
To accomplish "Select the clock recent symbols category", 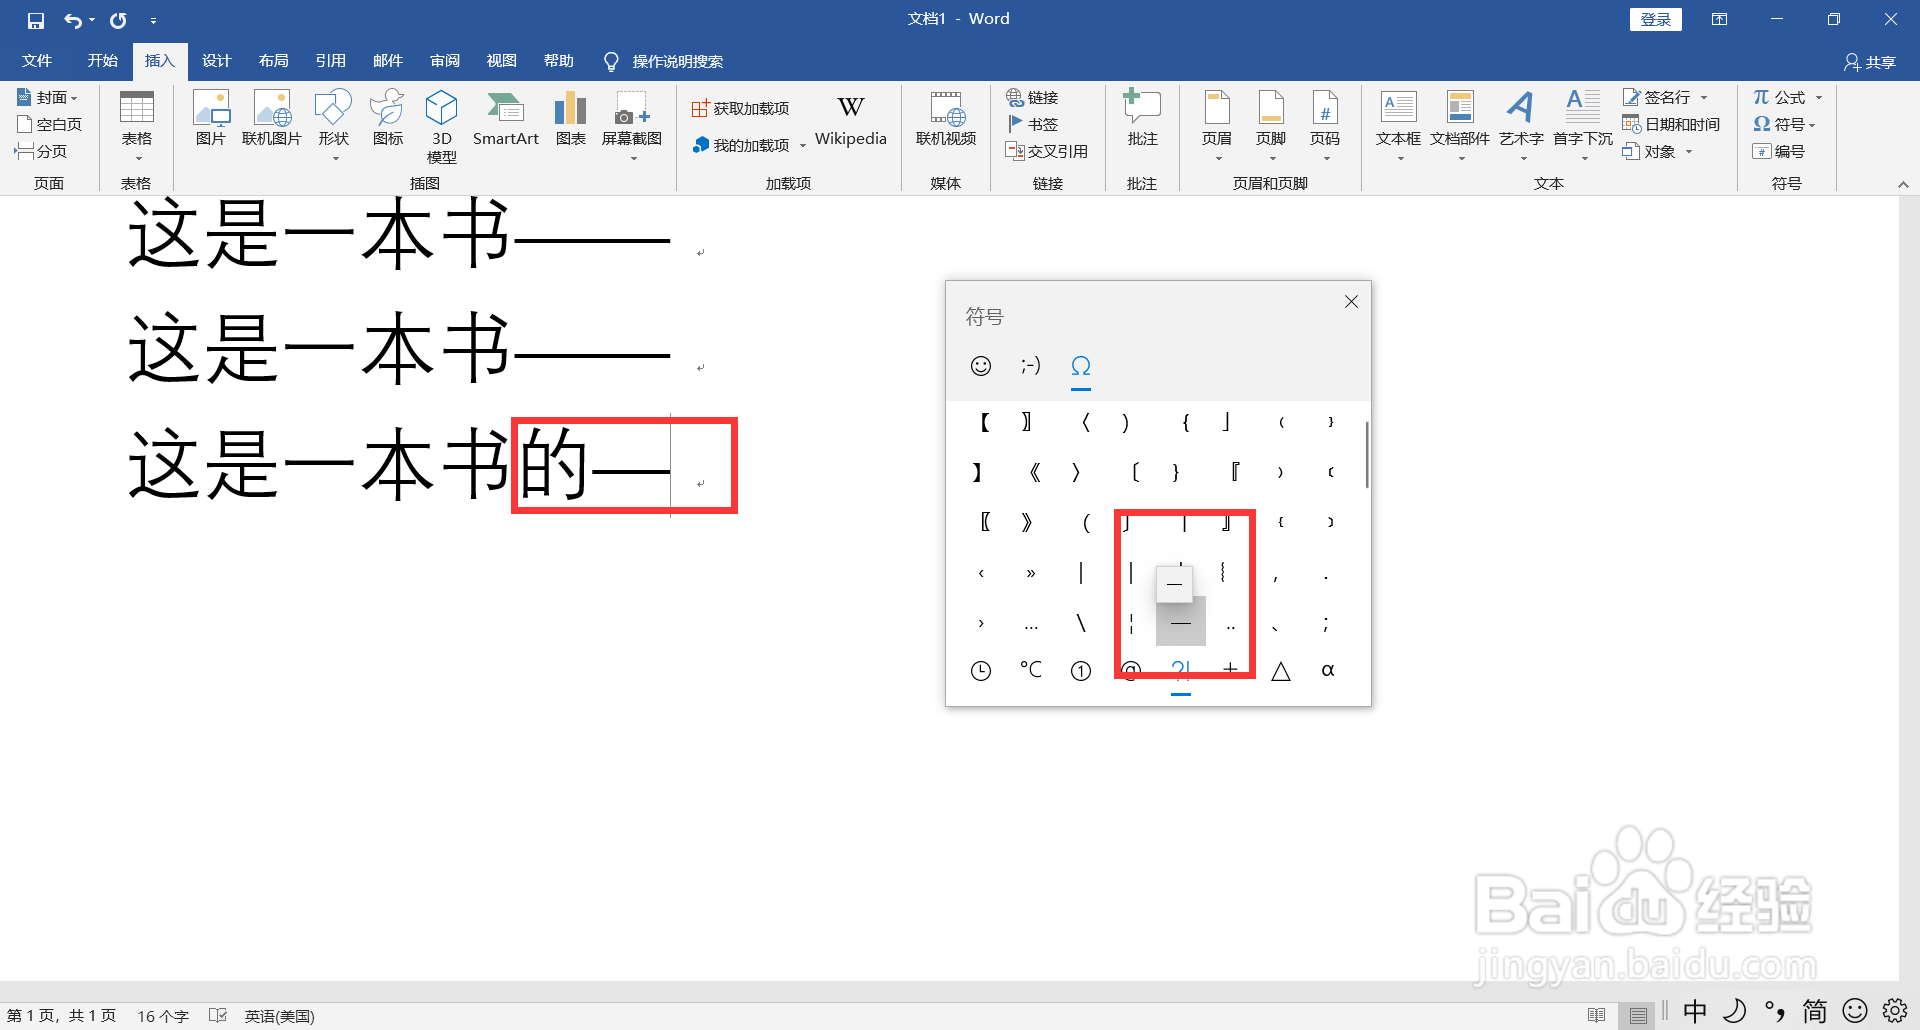I will tap(981, 671).
